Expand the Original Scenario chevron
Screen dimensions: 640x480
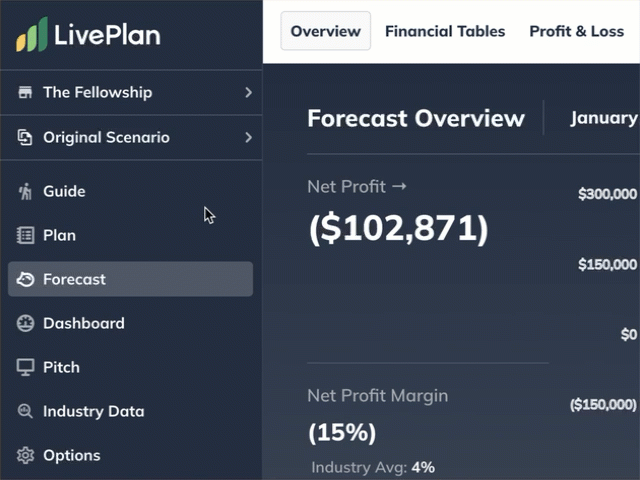pyautogui.click(x=249, y=137)
